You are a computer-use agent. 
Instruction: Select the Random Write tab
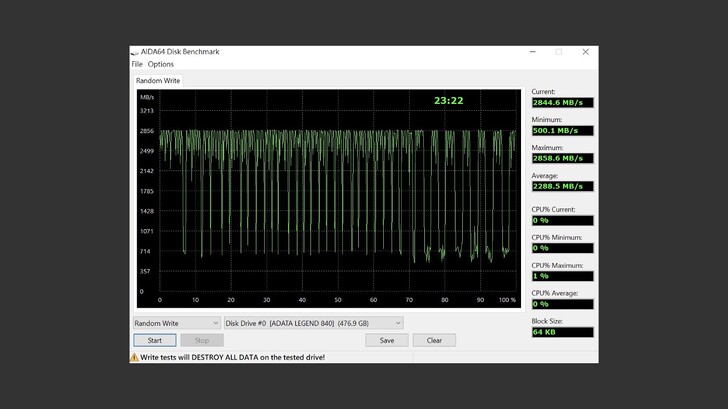[157, 81]
